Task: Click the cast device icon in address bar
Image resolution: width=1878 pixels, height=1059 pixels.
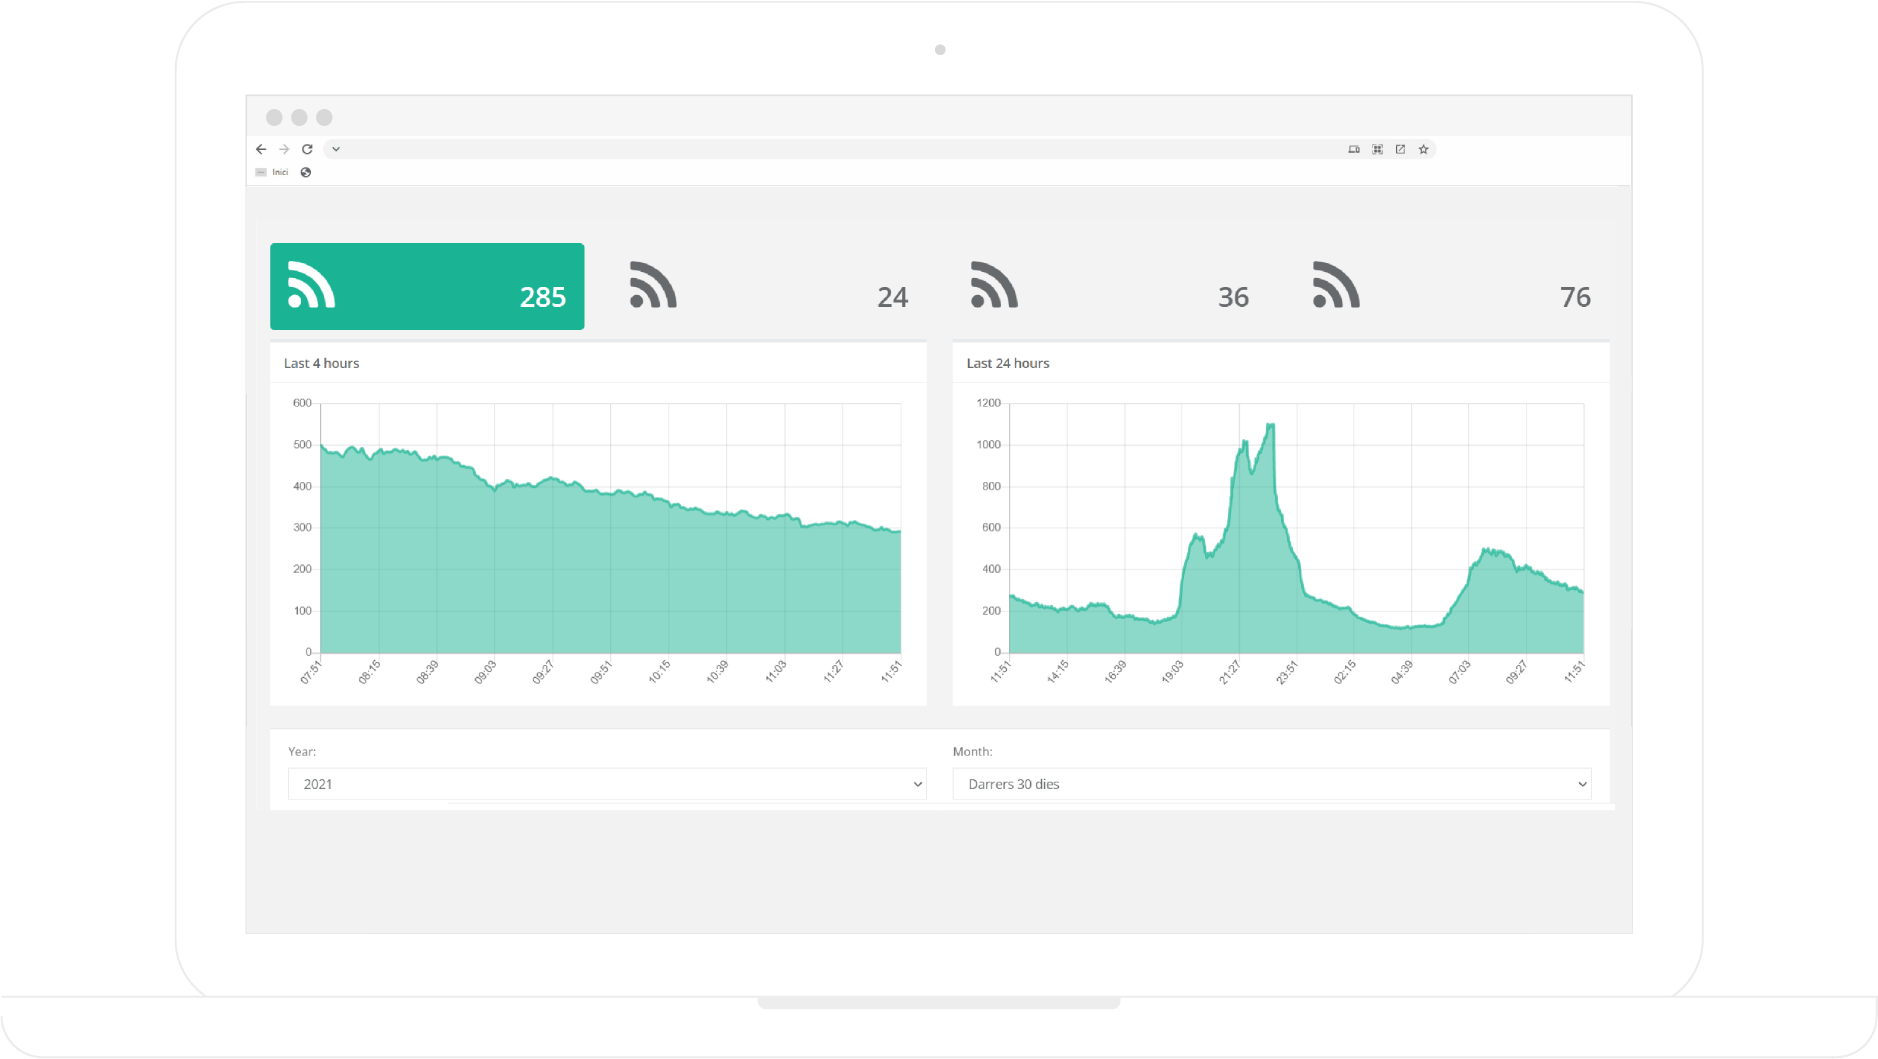Action: click(x=1354, y=149)
